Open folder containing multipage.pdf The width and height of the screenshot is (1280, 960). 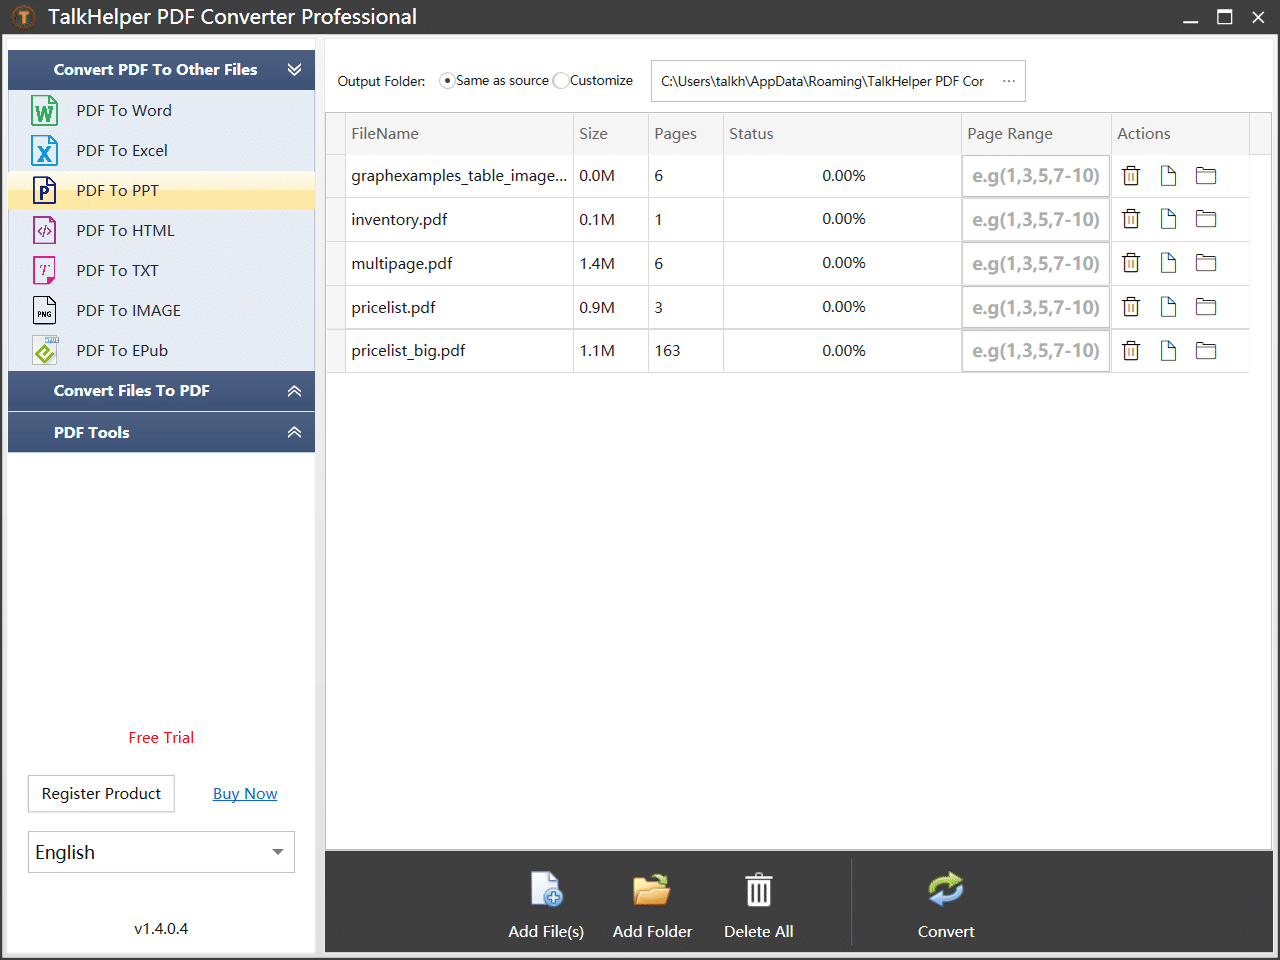click(1206, 263)
